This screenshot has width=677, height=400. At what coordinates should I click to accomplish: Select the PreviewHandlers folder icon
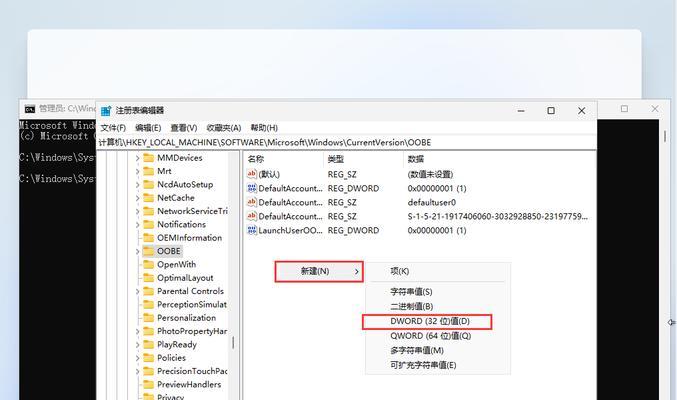149,384
